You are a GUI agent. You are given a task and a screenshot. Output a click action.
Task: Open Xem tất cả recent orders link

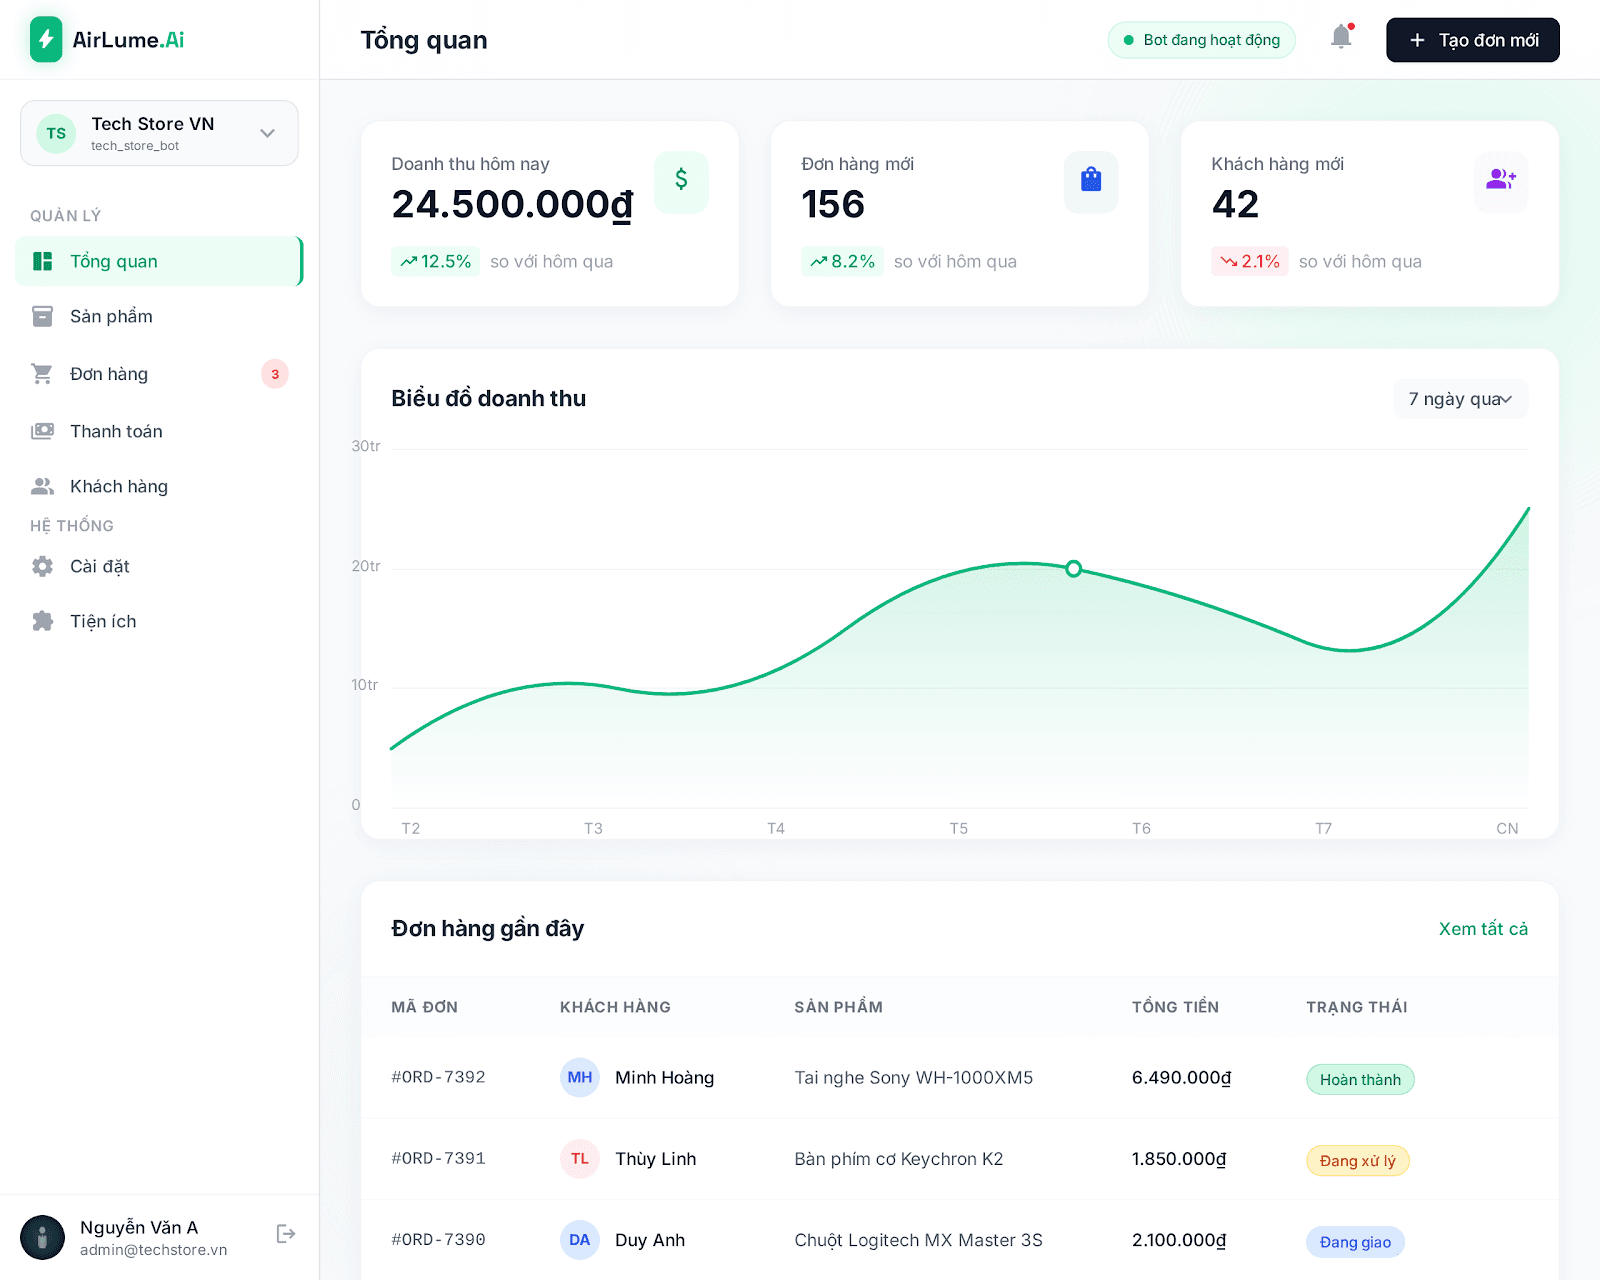pyautogui.click(x=1483, y=928)
